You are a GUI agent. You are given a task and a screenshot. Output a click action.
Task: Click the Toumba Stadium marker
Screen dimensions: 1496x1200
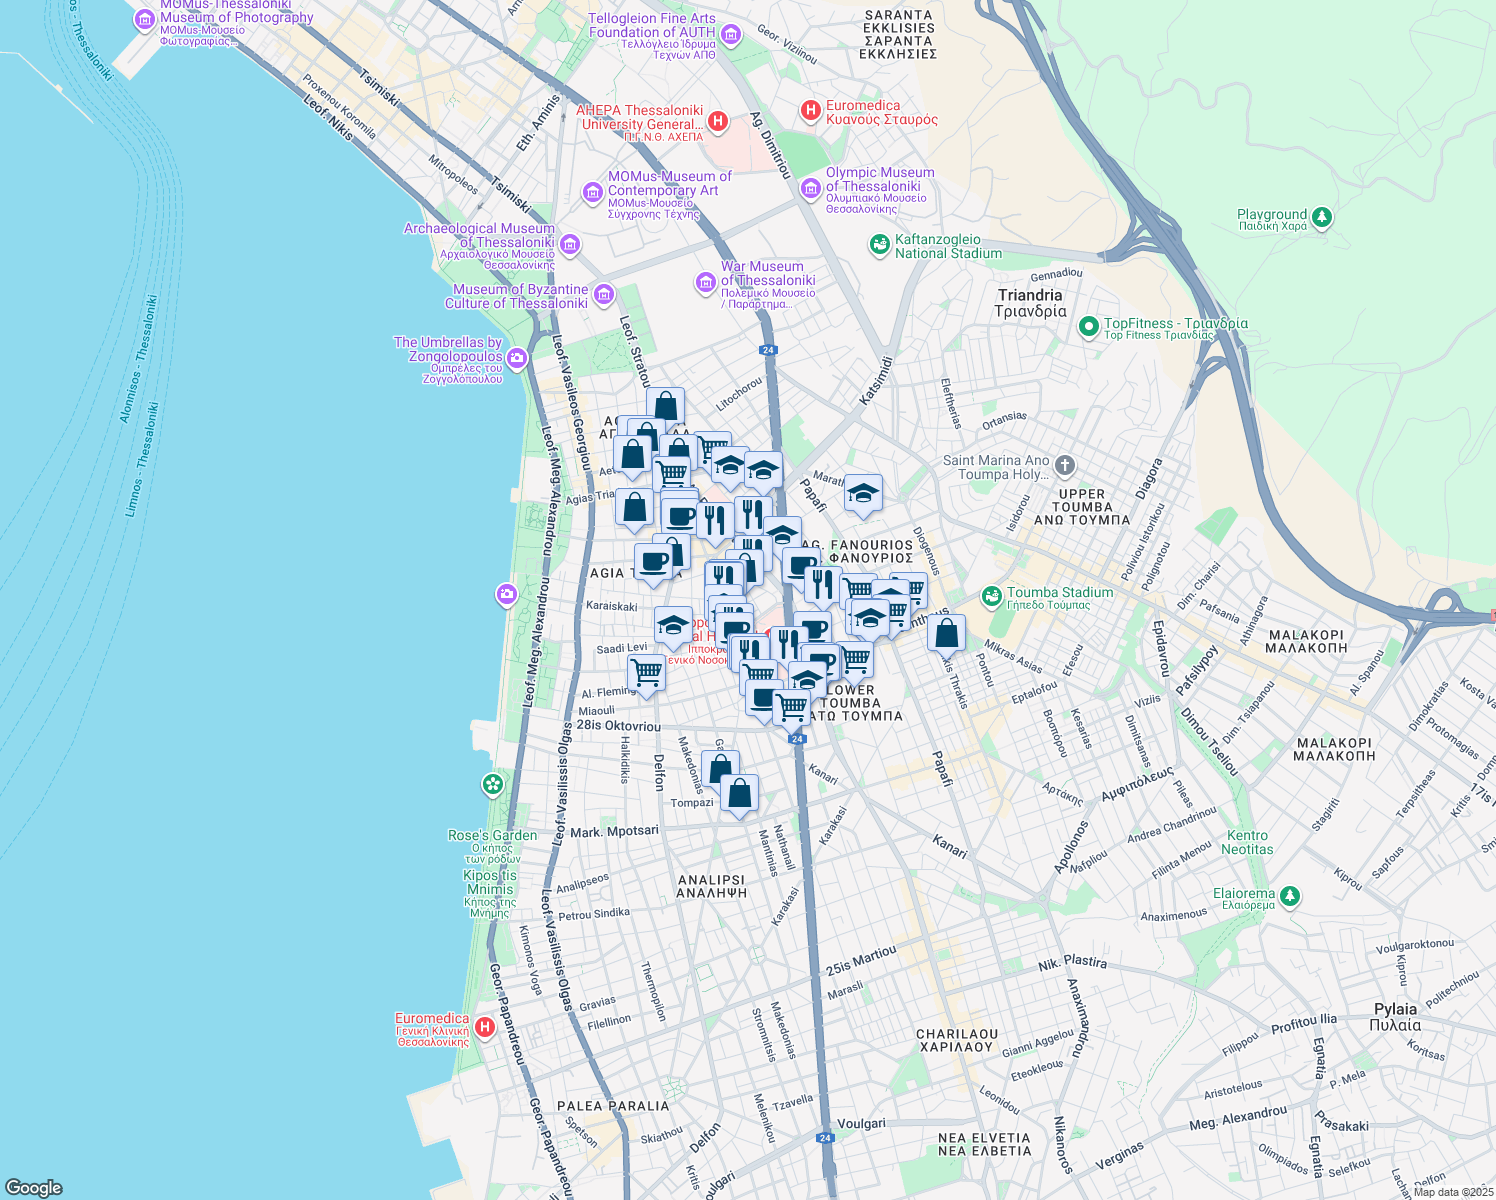tap(990, 596)
